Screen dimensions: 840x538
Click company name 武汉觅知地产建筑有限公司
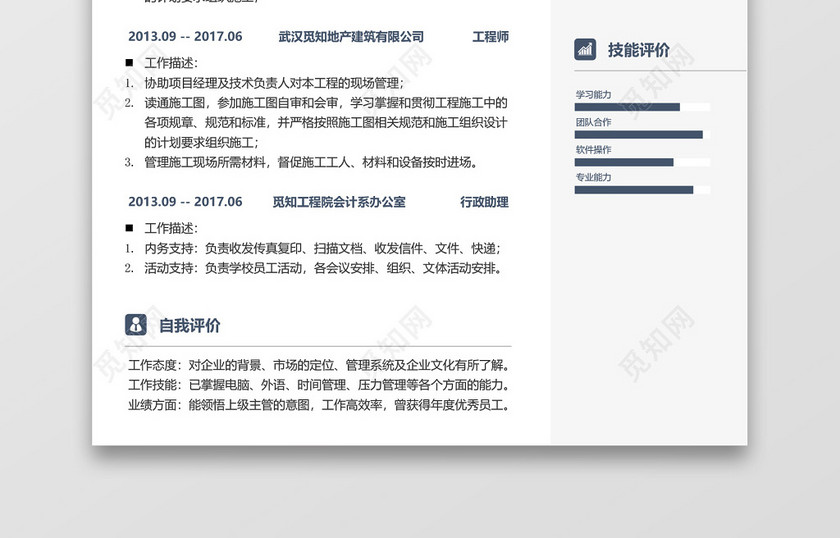pyautogui.click(x=351, y=37)
